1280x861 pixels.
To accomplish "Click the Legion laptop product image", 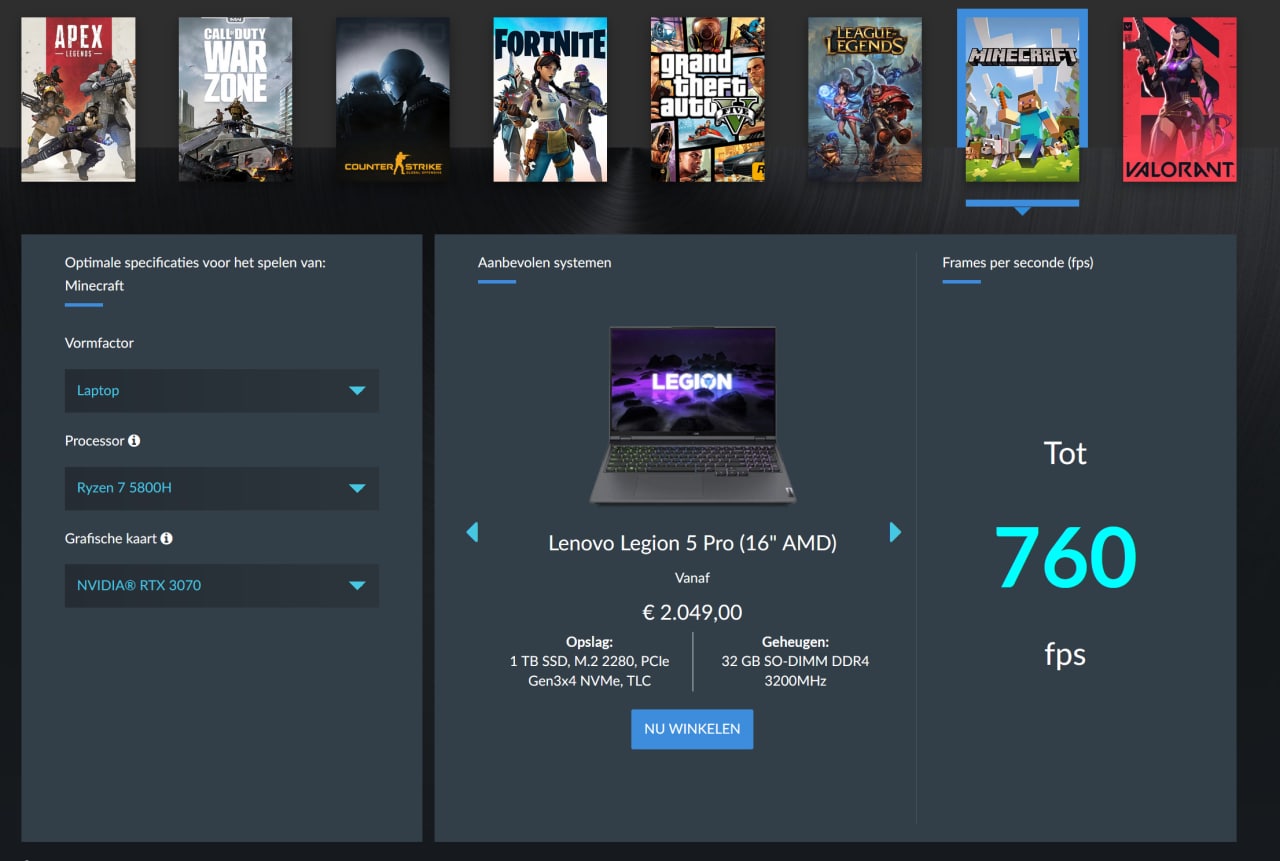I will pyautogui.click(x=692, y=415).
